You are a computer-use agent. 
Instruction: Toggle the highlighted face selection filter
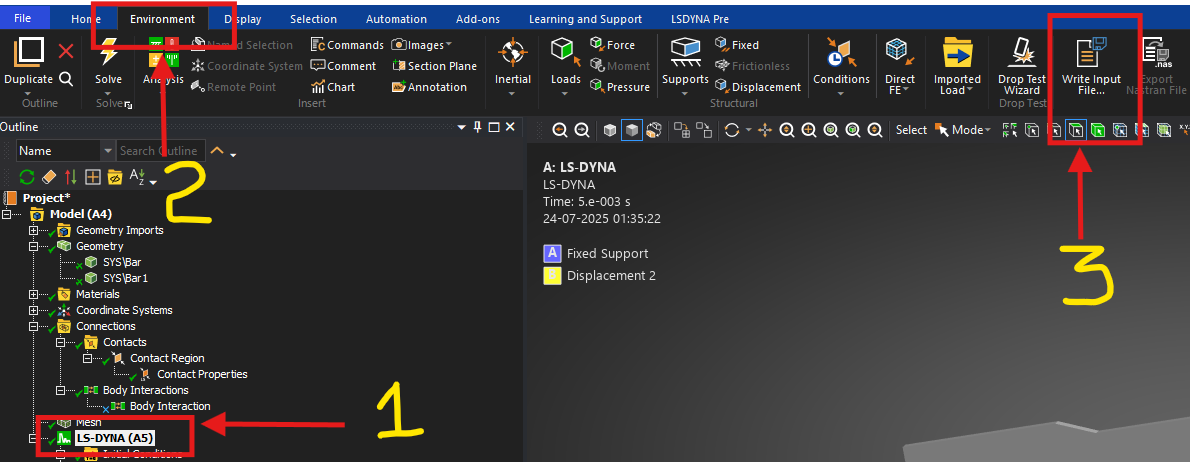(1075, 130)
